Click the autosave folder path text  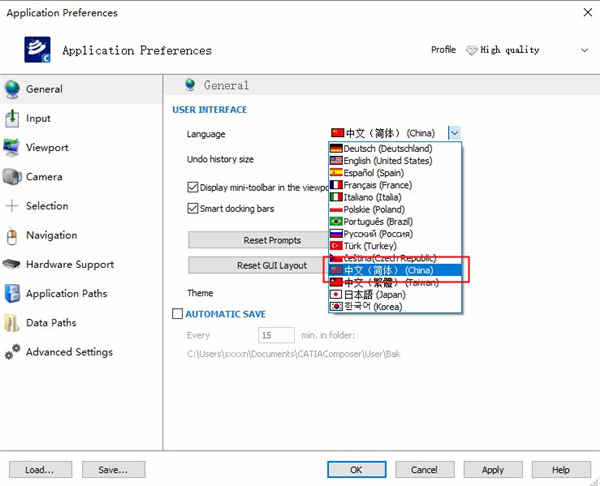click(293, 354)
